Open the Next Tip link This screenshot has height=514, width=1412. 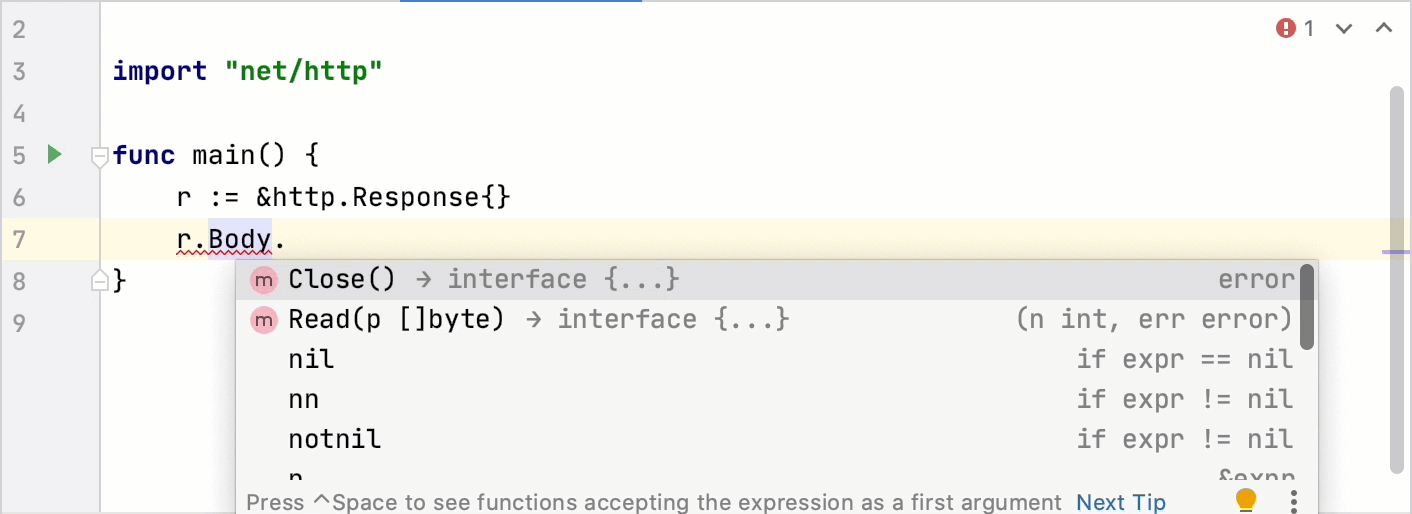pyautogui.click(x=1121, y=502)
